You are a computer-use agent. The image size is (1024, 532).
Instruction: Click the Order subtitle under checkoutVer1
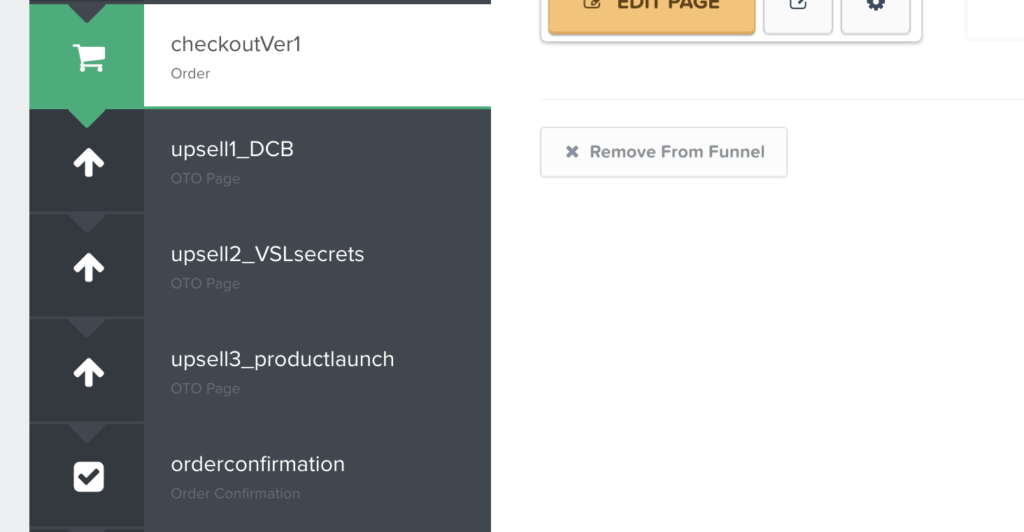click(190, 74)
